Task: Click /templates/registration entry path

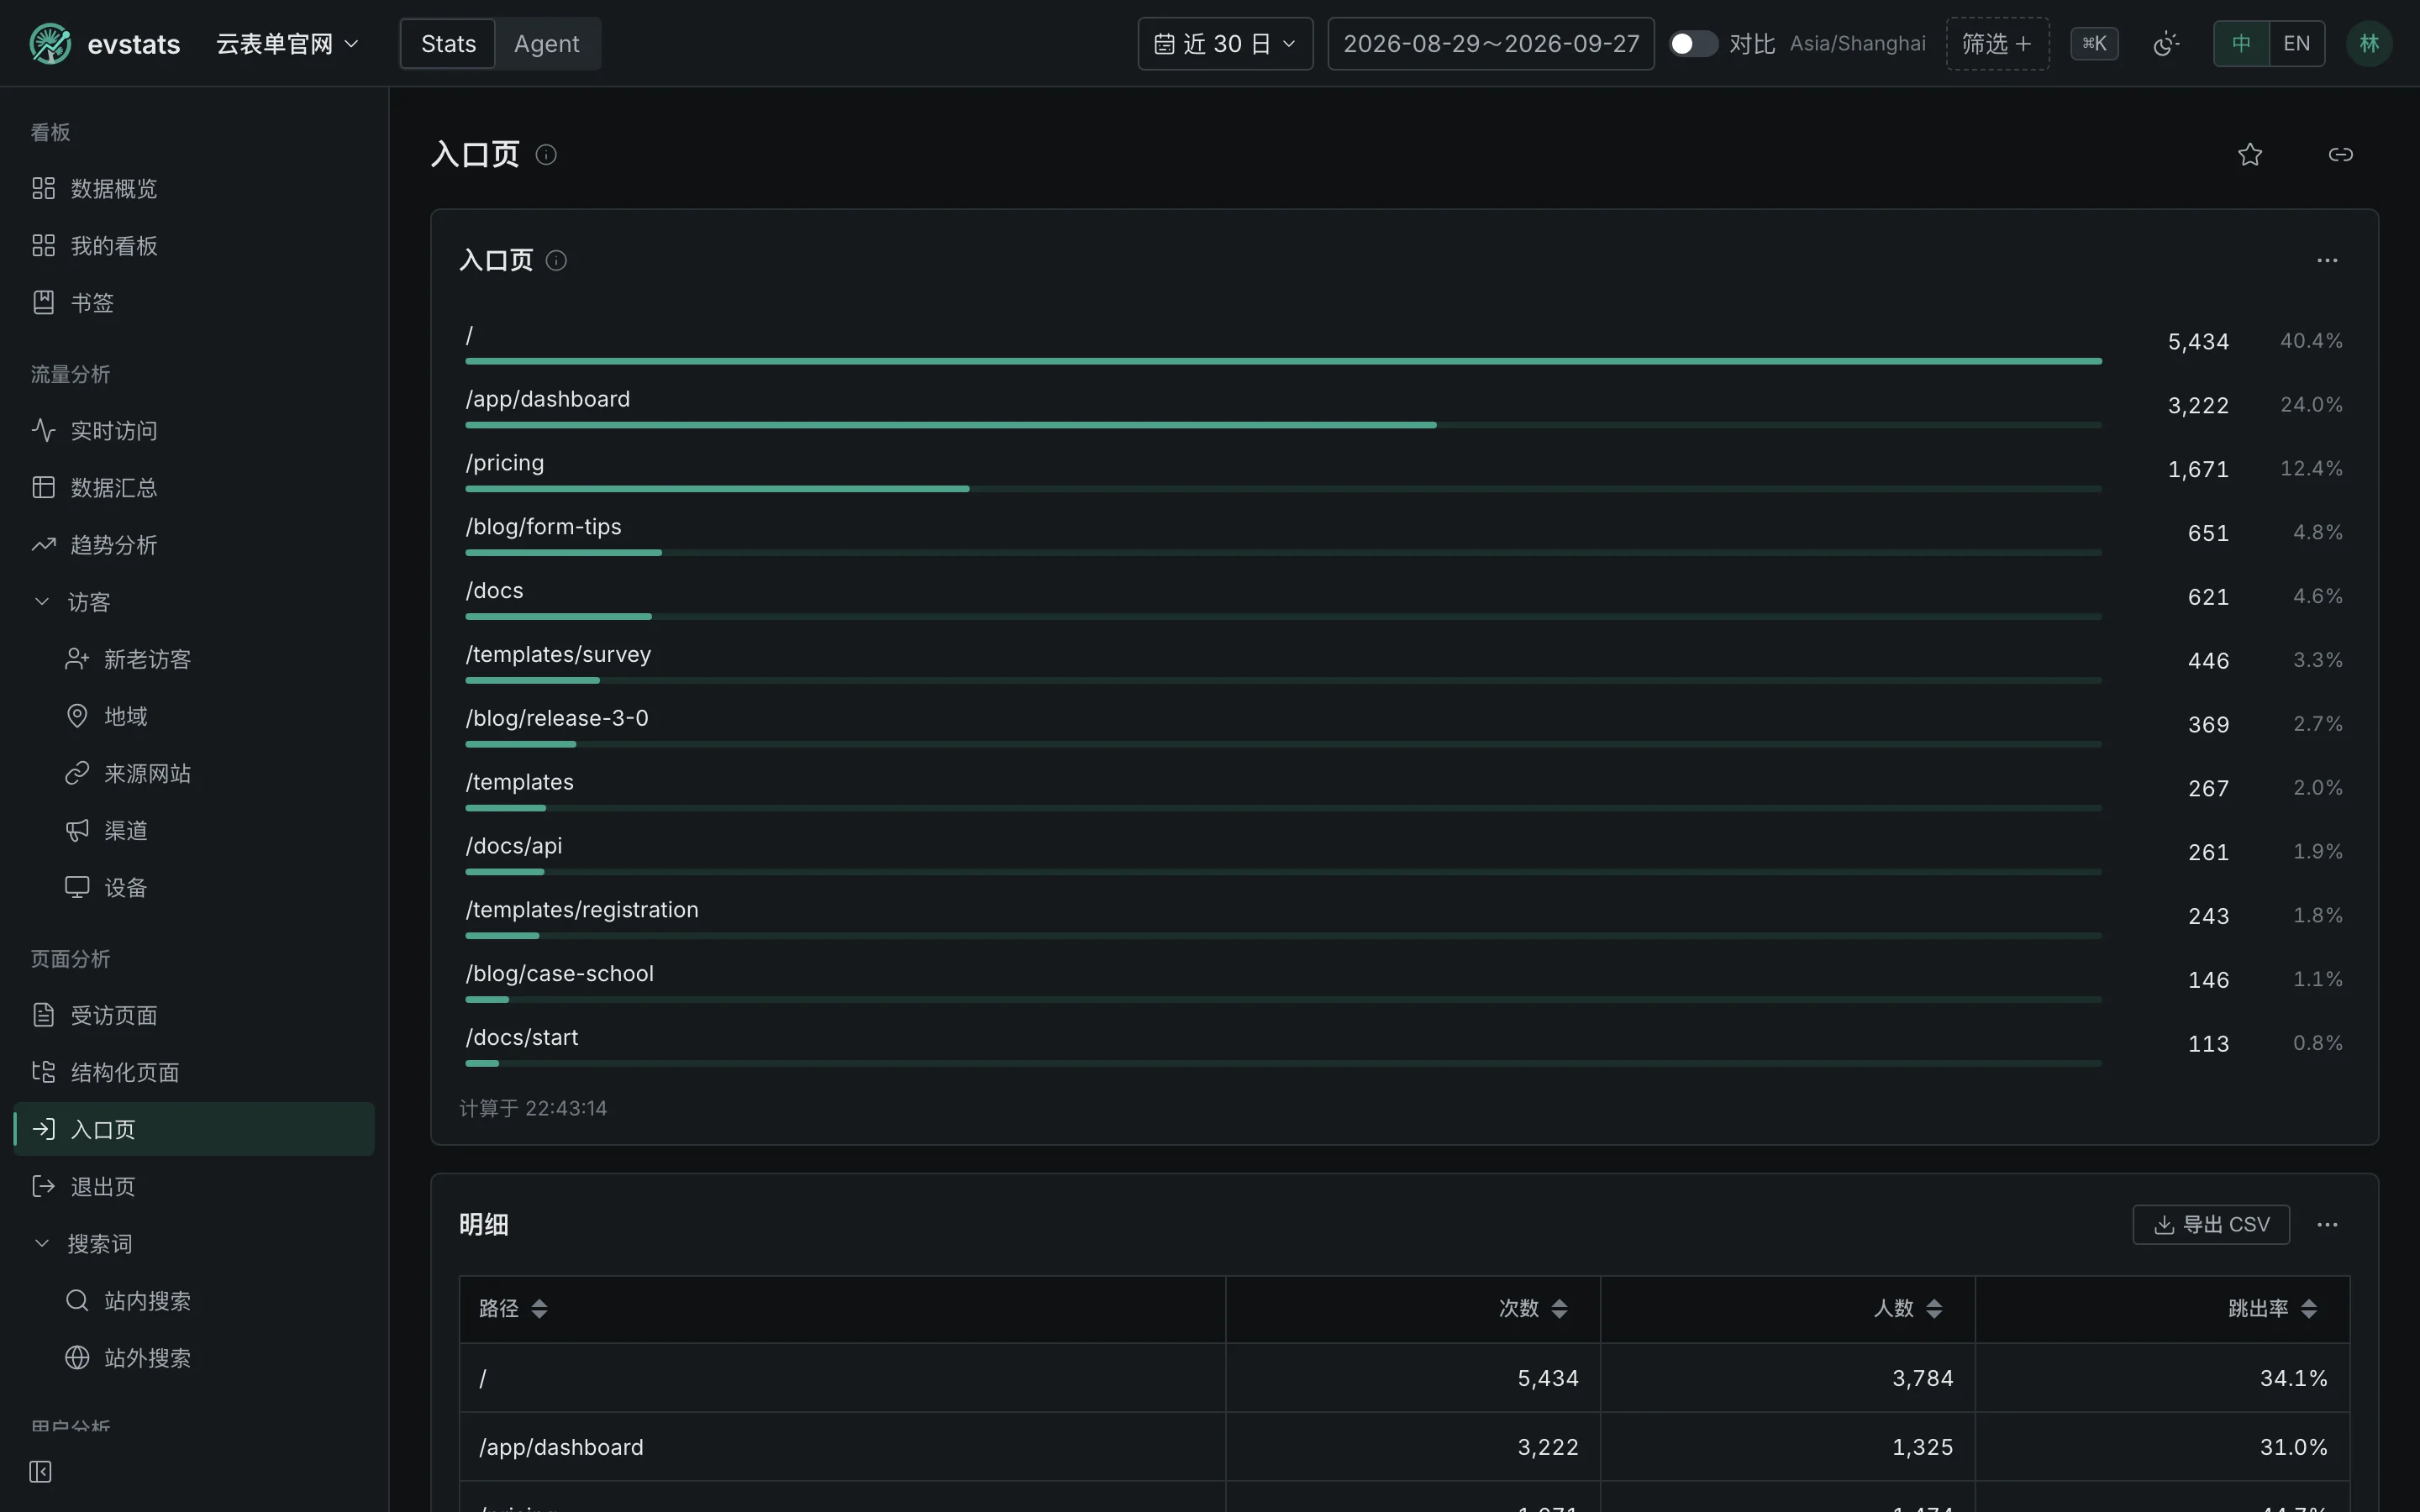Action: point(582,910)
